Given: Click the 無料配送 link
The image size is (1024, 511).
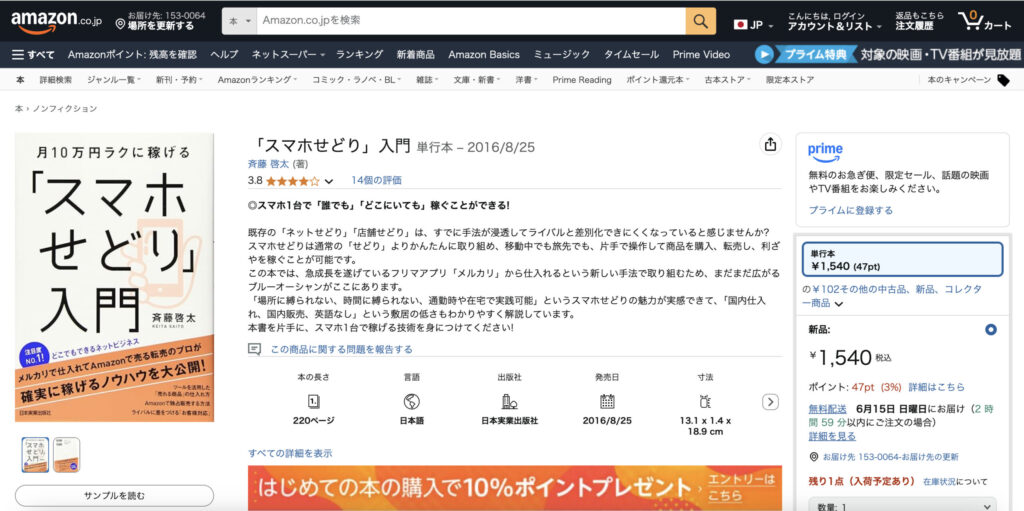Looking at the screenshot, I should [x=827, y=408].
